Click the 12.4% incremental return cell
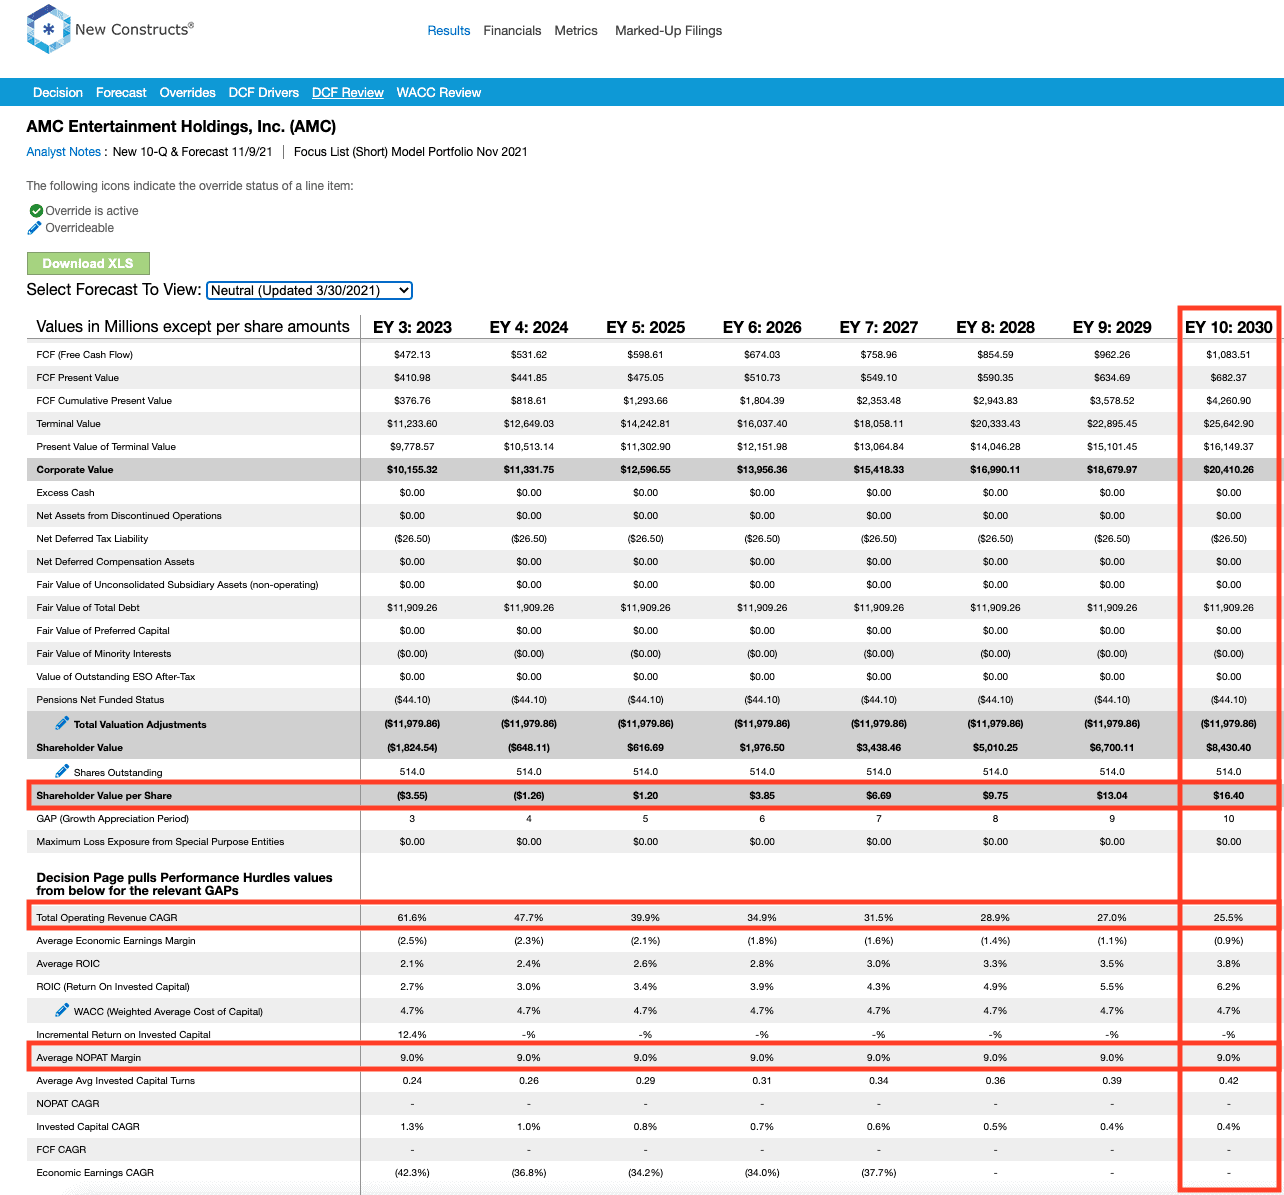 click(x=412, y=1034)
